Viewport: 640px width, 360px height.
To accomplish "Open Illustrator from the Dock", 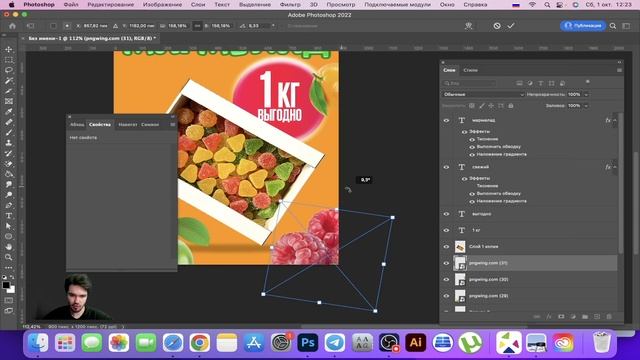I will click(x=416, y=342).
